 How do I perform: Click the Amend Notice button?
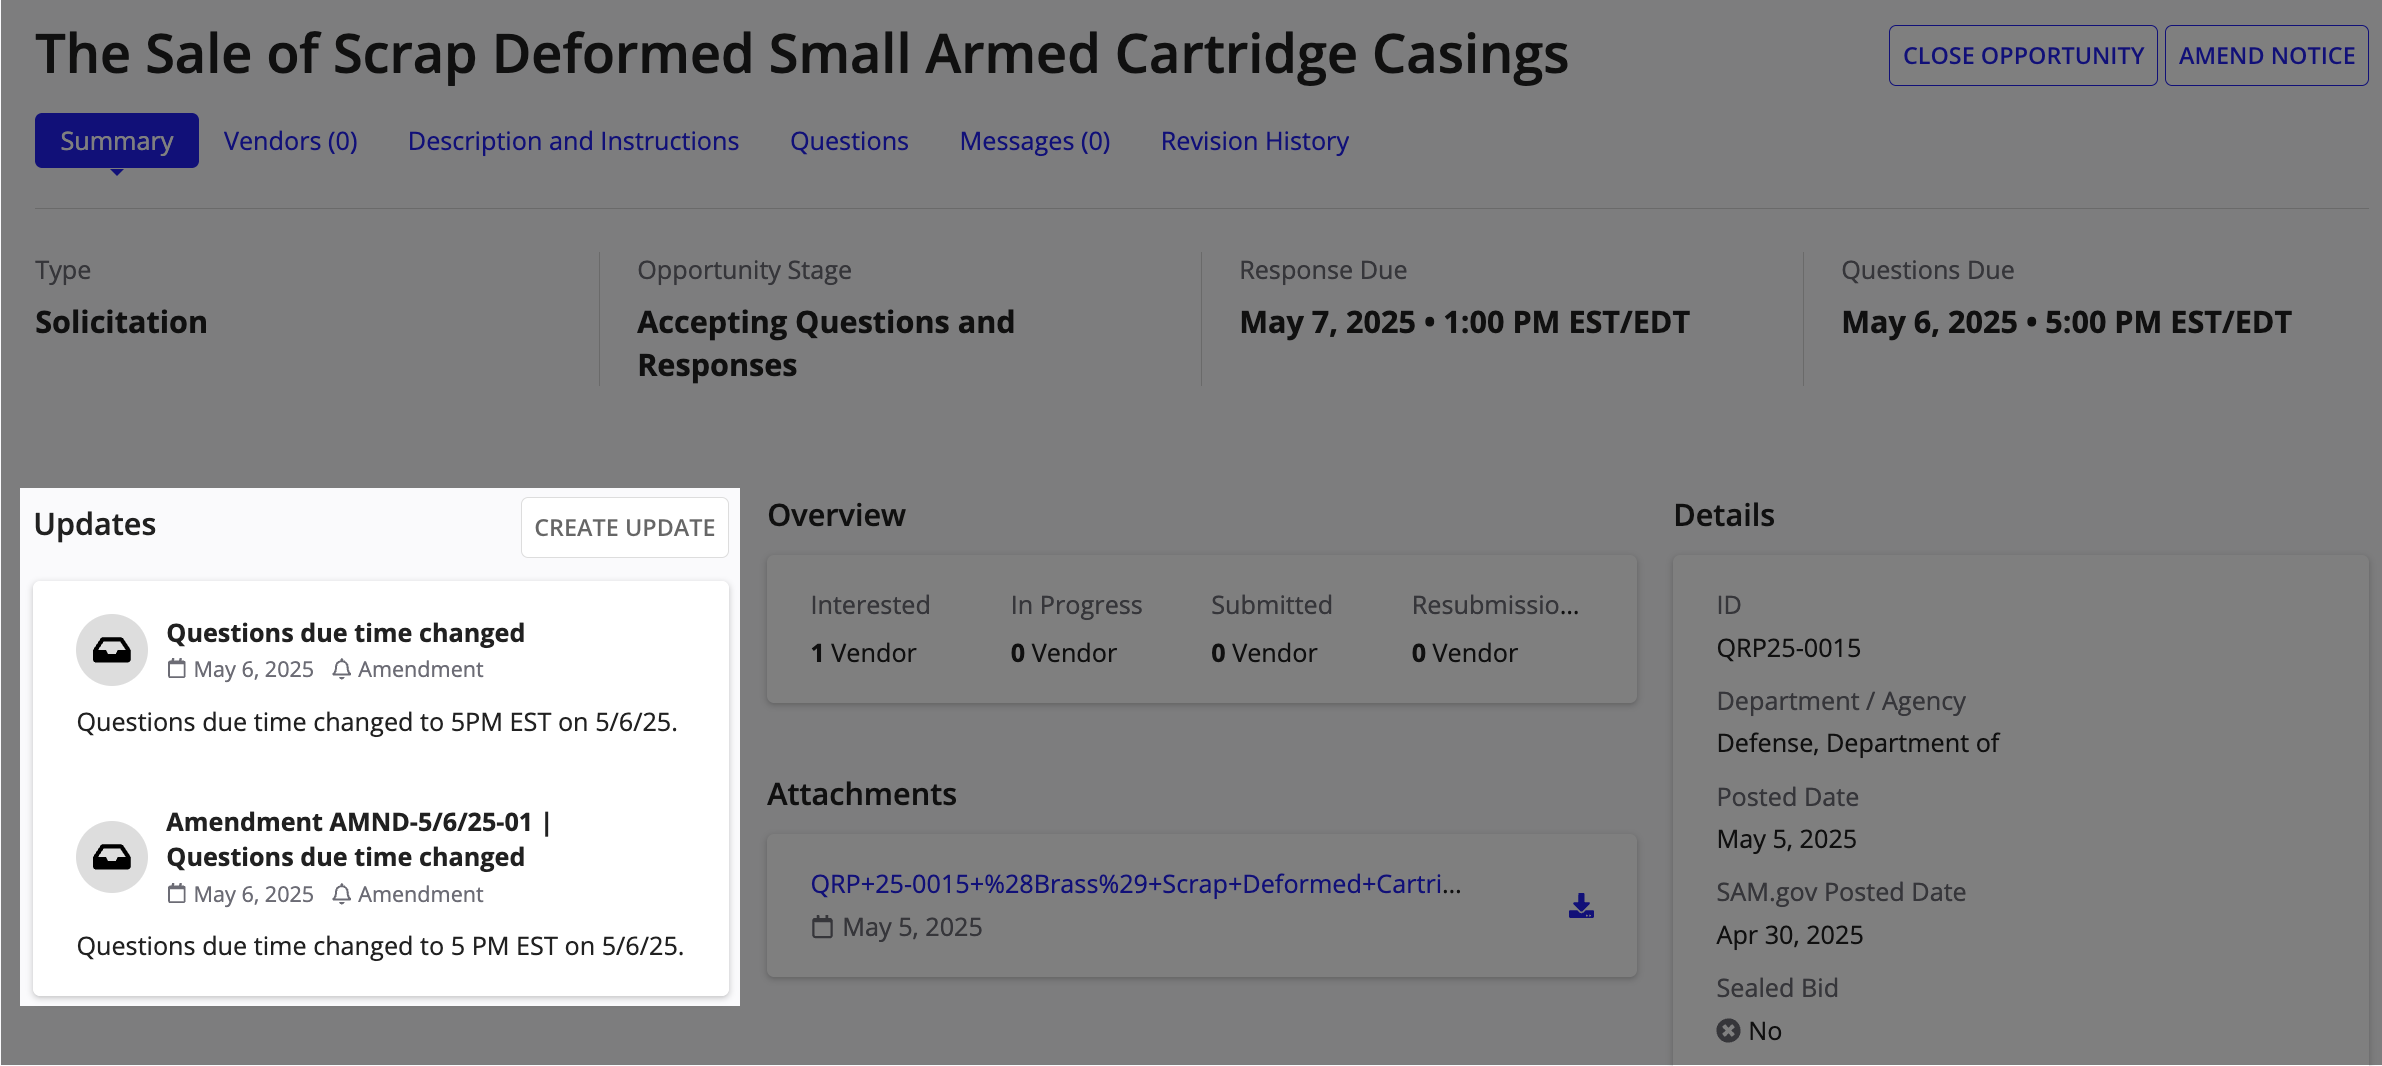[x=2267, y=56]
